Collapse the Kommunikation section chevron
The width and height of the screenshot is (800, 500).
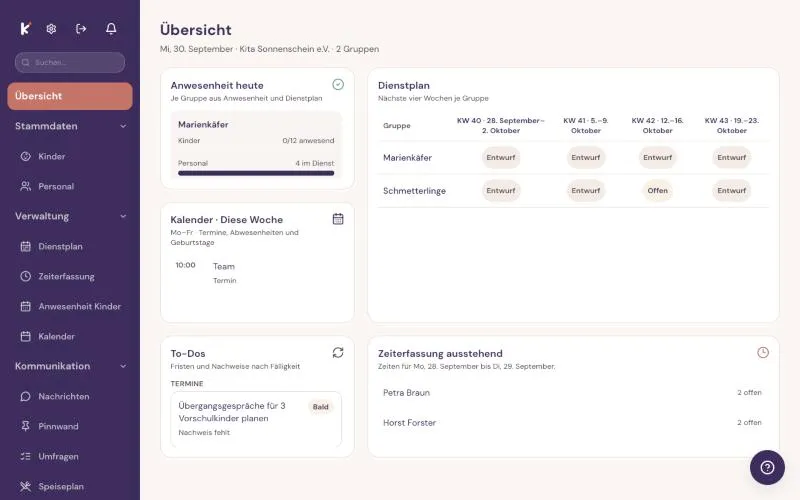[x=123, y=366]
